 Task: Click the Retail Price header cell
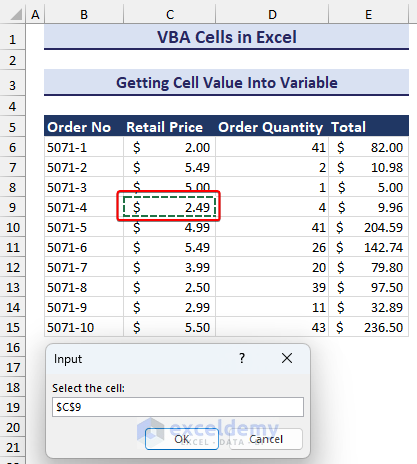[169, 127]
